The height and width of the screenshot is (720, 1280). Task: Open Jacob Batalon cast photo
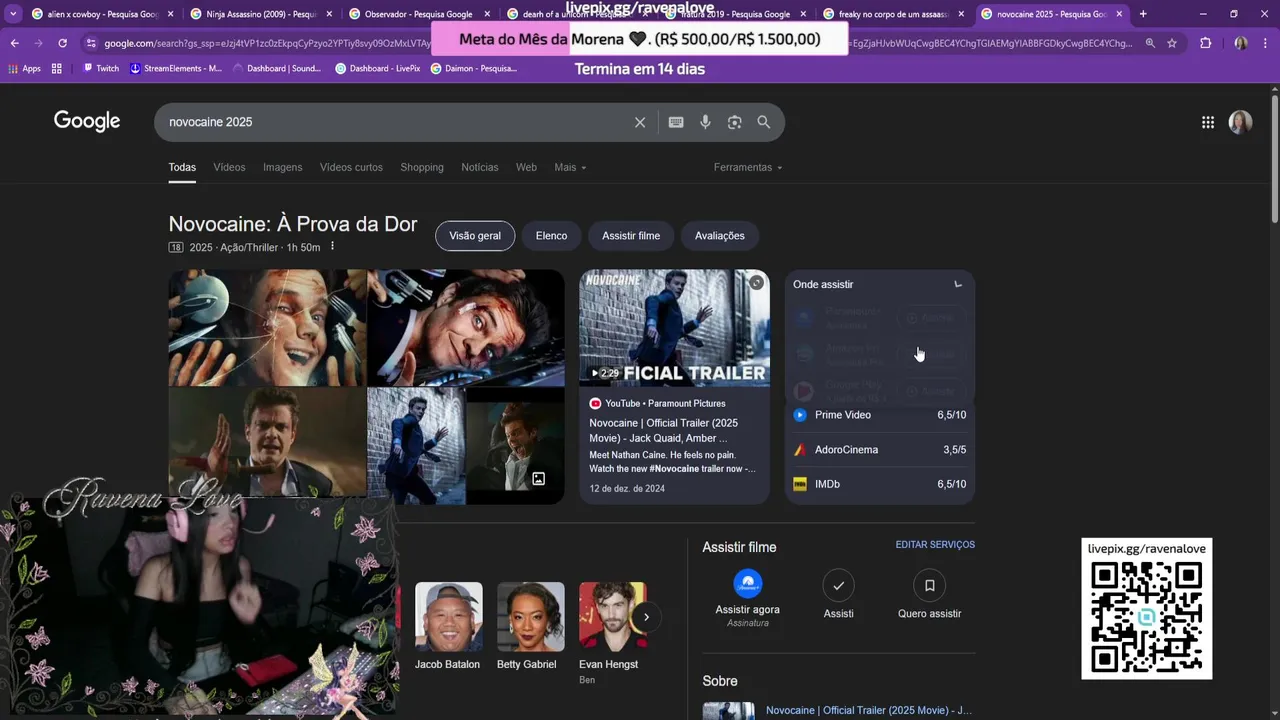click(448, 617)
